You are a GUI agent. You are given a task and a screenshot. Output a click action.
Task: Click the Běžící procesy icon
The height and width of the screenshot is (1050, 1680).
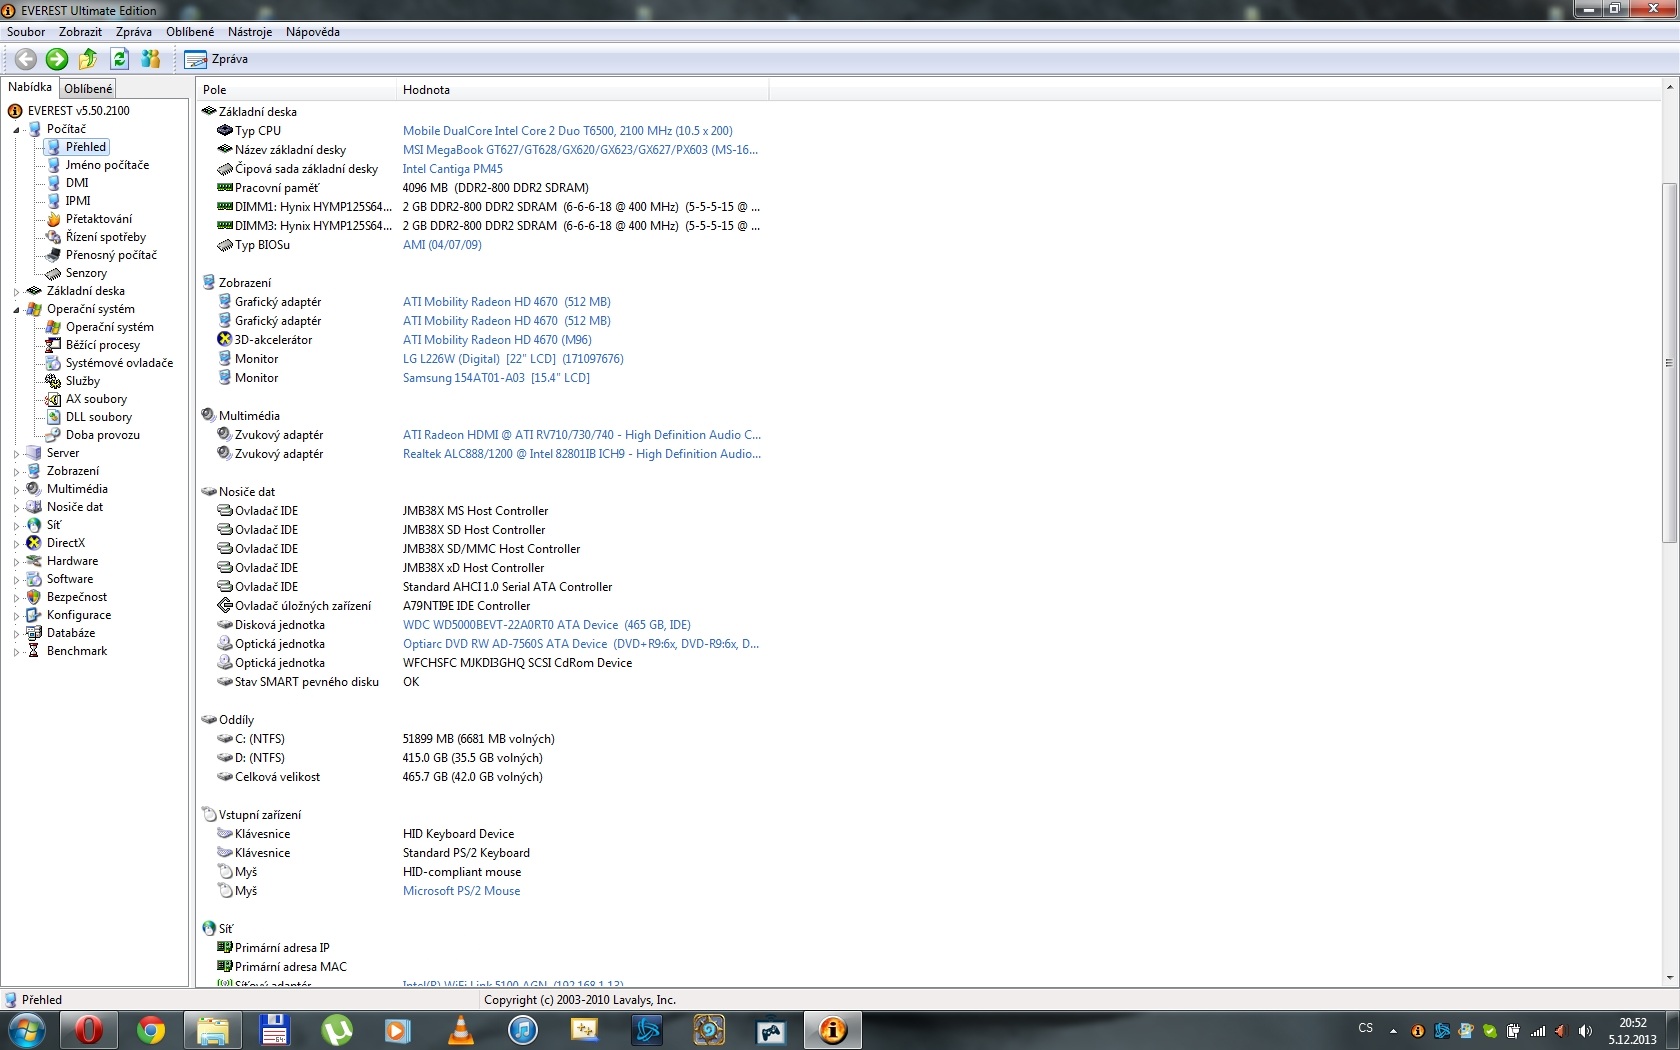[54, 345]
